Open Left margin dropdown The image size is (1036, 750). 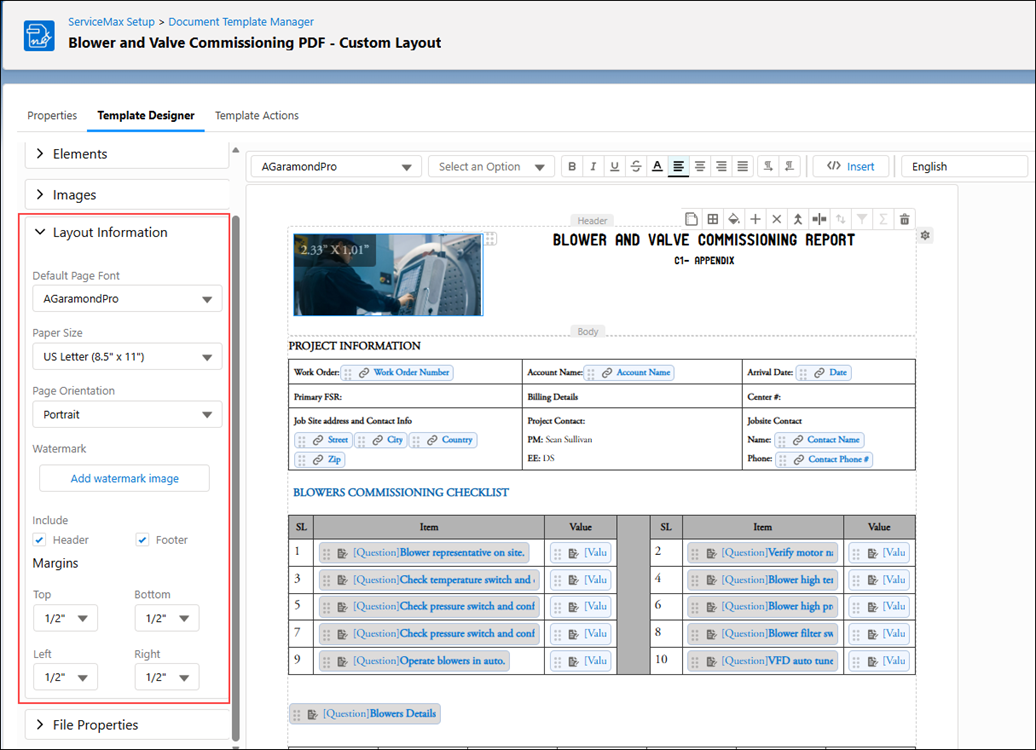[x=65, y=677]
